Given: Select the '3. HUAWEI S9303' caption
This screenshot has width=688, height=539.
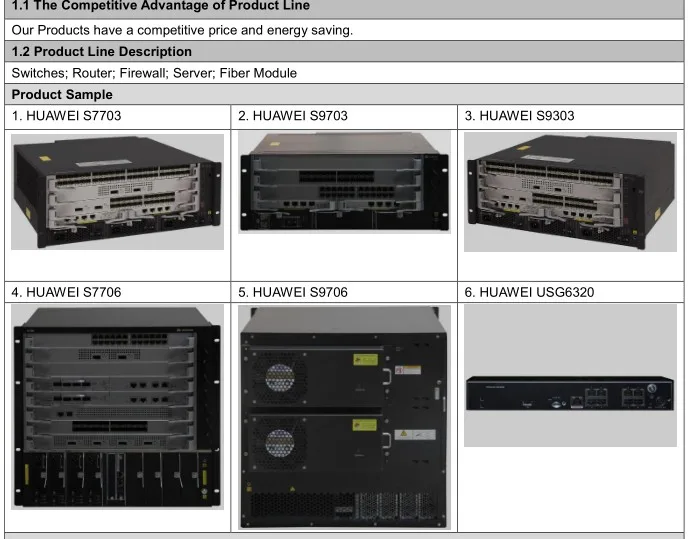Looking at the screenshot, I should point(520,116).
